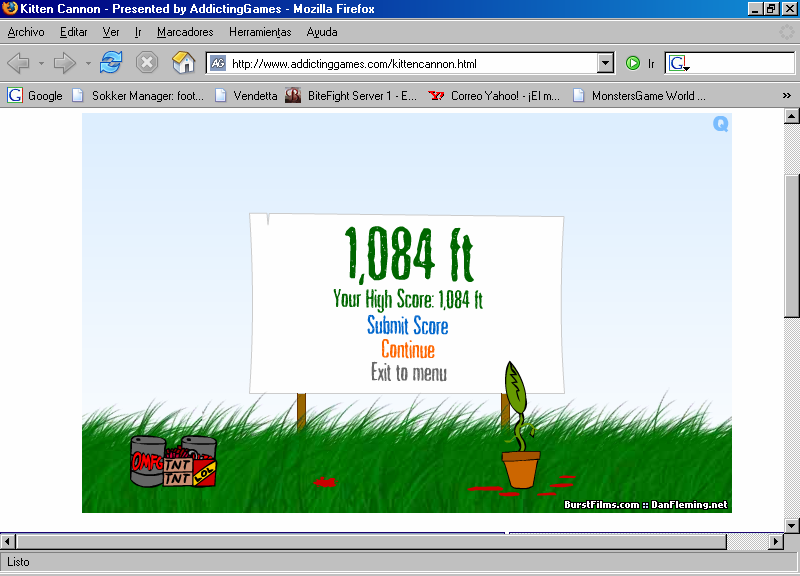The width and height of the screenshot is (800, 576).
Task: Open the Herramientas menu
Action: [260, 32]
